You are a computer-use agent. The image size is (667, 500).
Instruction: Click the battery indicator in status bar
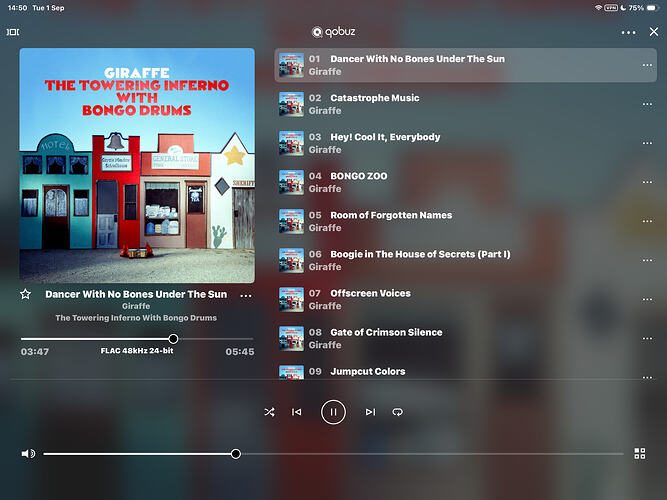(652, 8)
